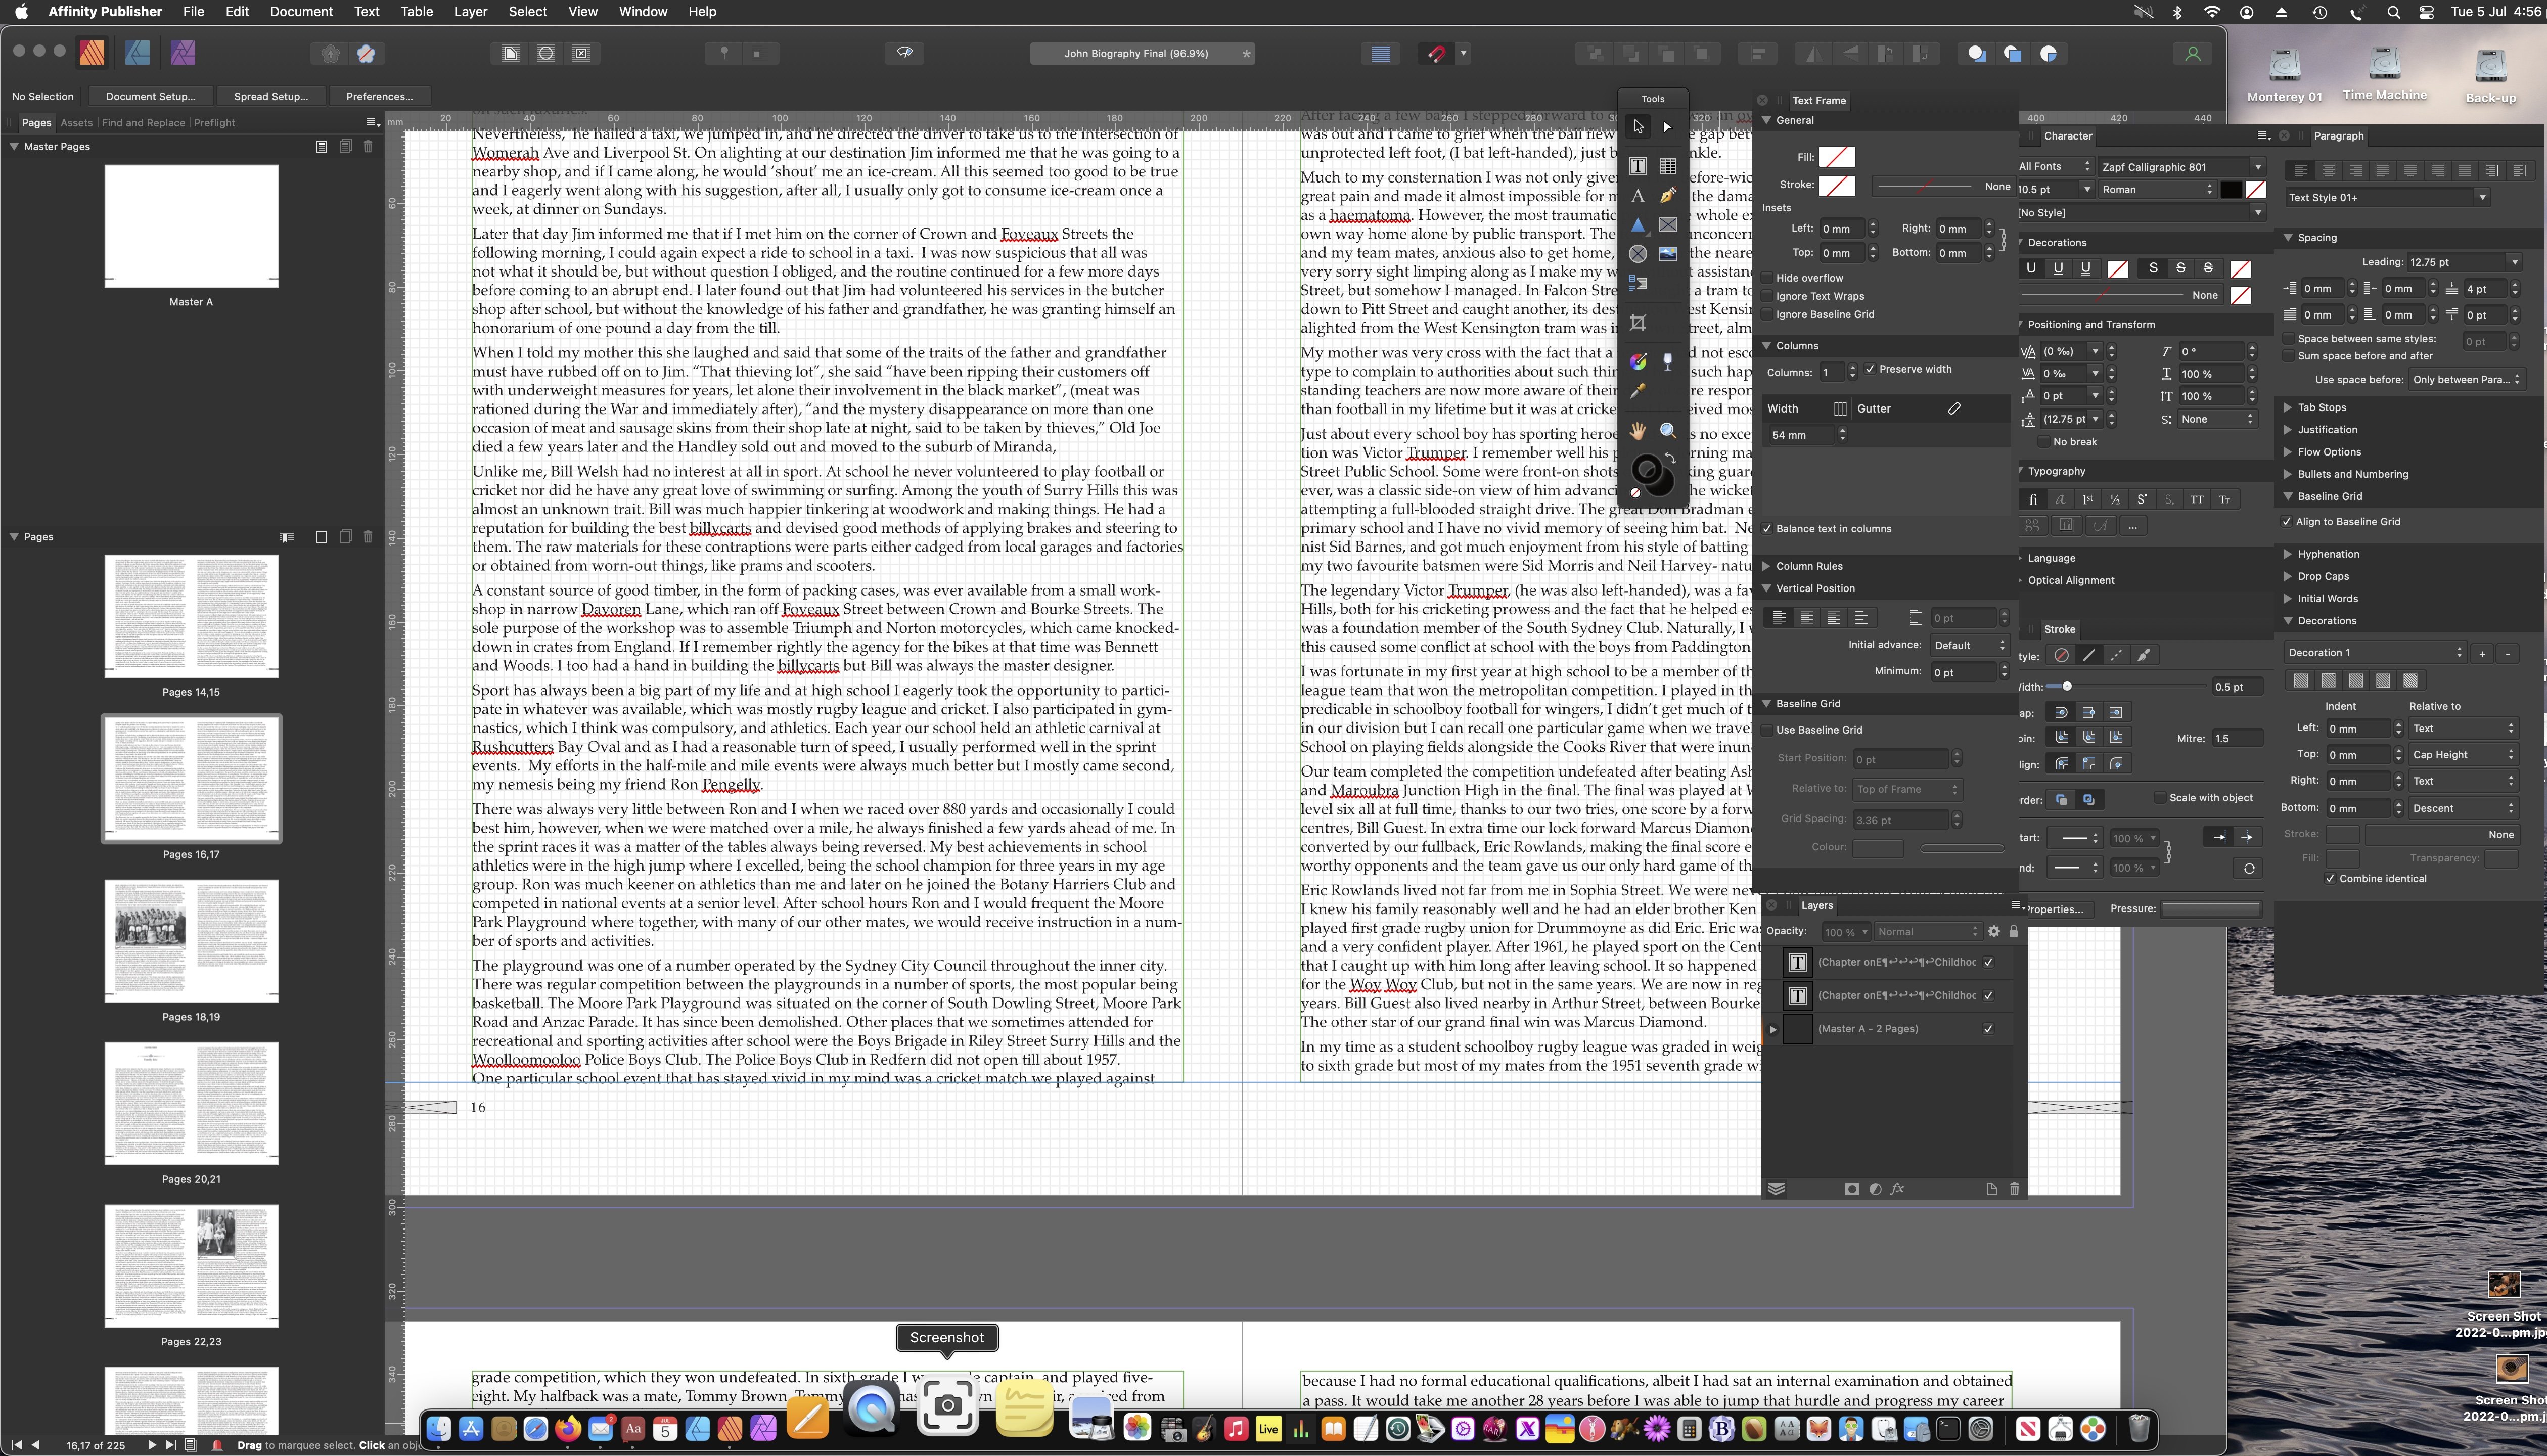Enable Sum space before and after
The width and height of the screenshot is (2547, 1456).
pyautogui.click(x=2288, y=356)
